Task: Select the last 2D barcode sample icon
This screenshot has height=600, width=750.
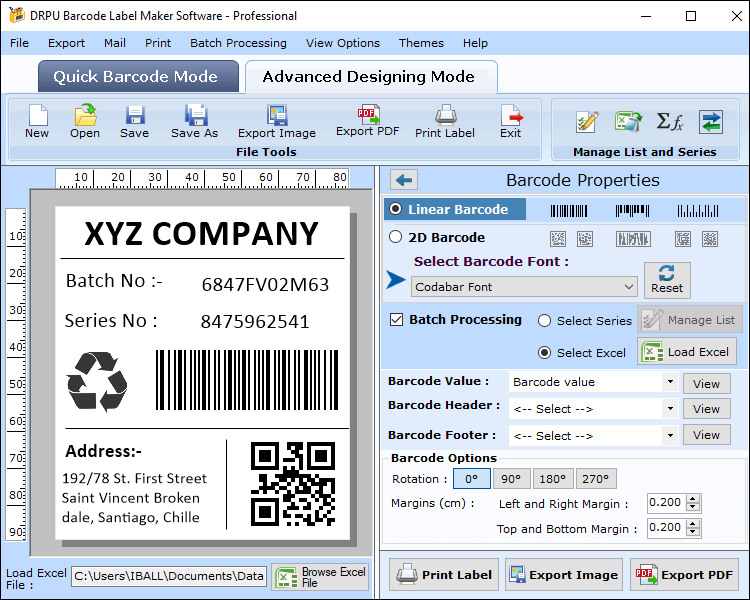Action: (x=710, y=239)
